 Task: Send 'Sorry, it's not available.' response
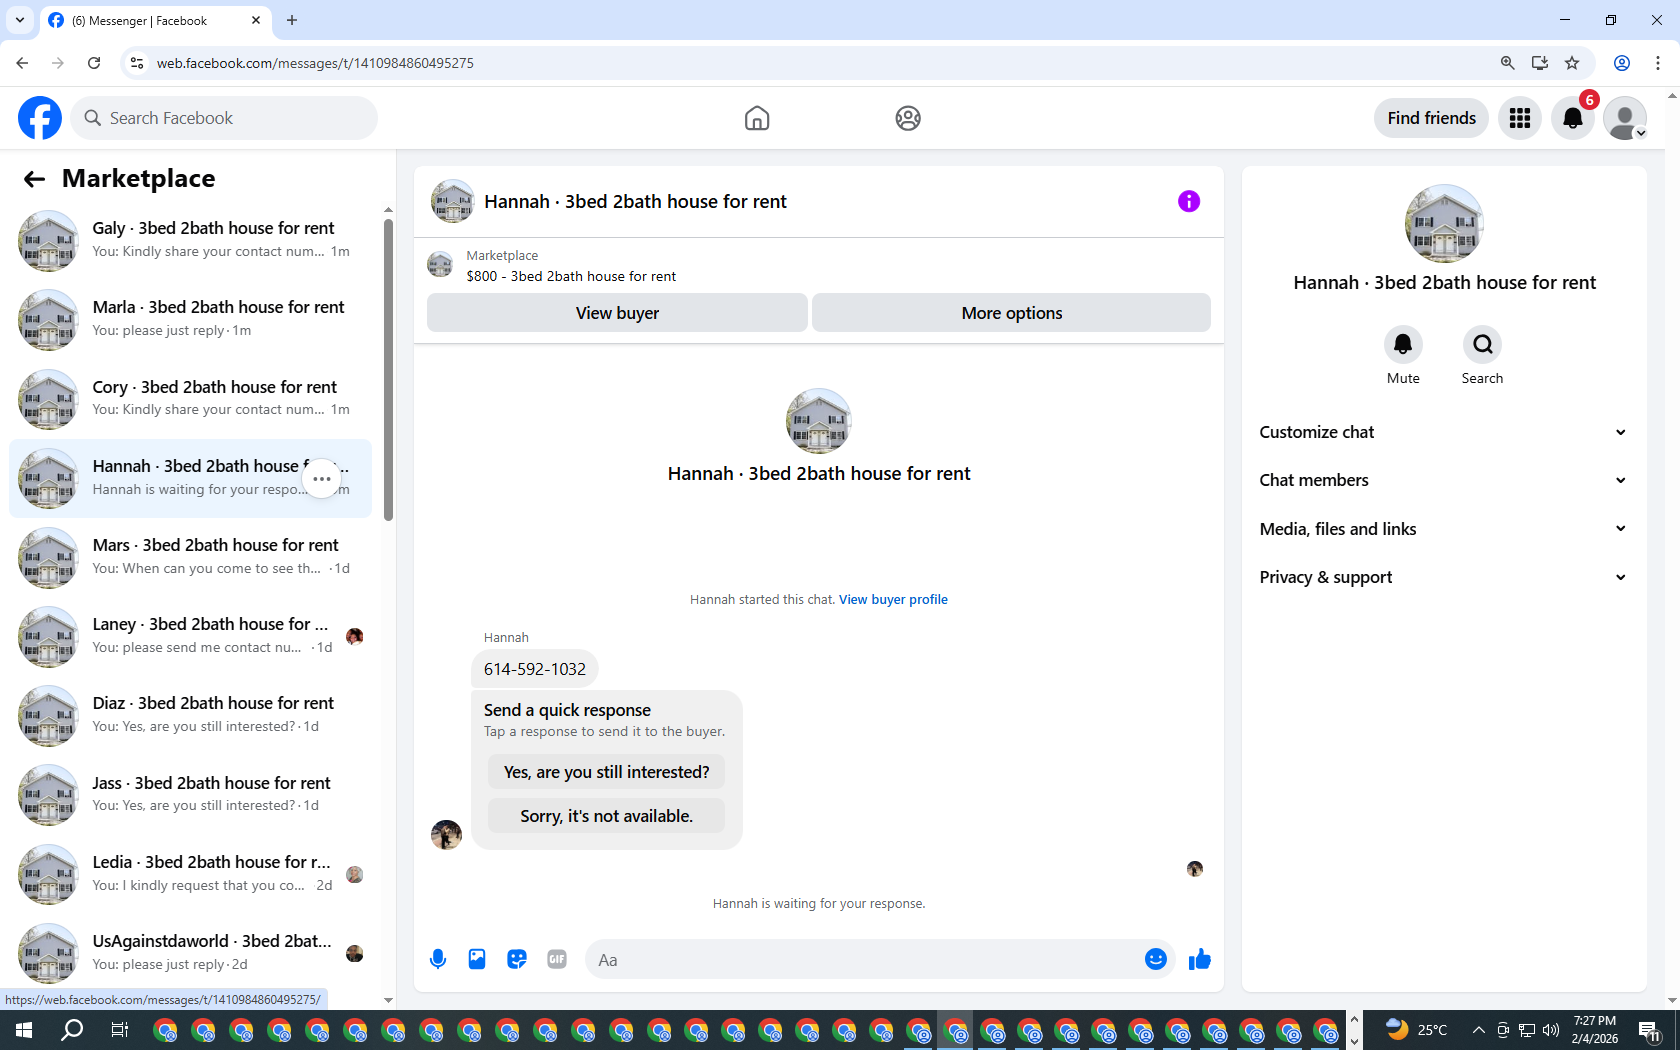tap(607, 816)
